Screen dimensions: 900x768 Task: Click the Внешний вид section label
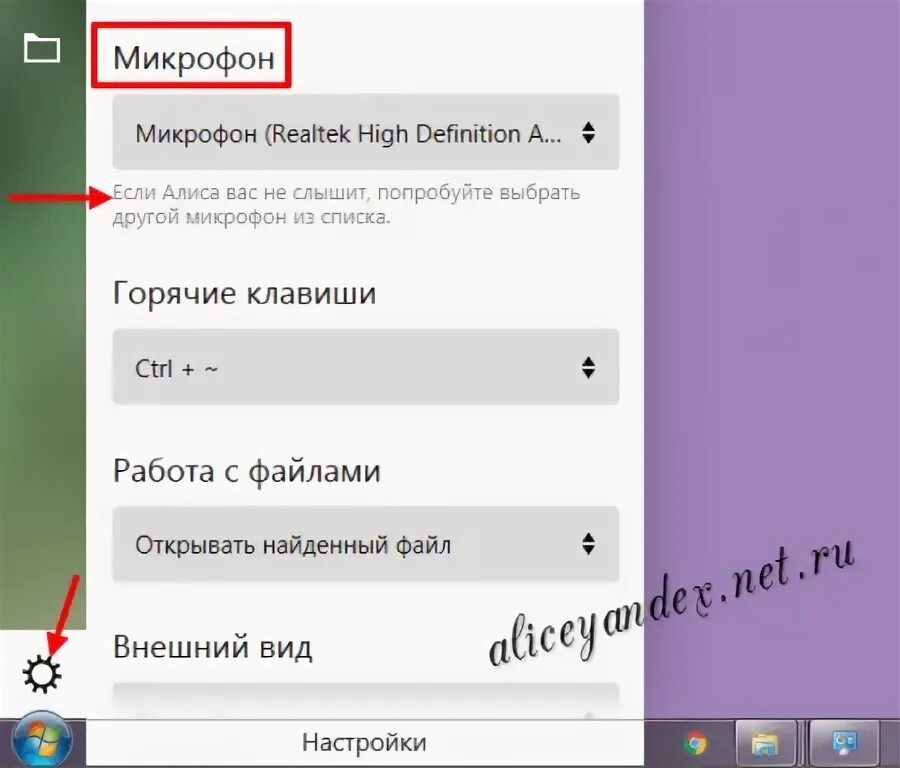point(212,646)
